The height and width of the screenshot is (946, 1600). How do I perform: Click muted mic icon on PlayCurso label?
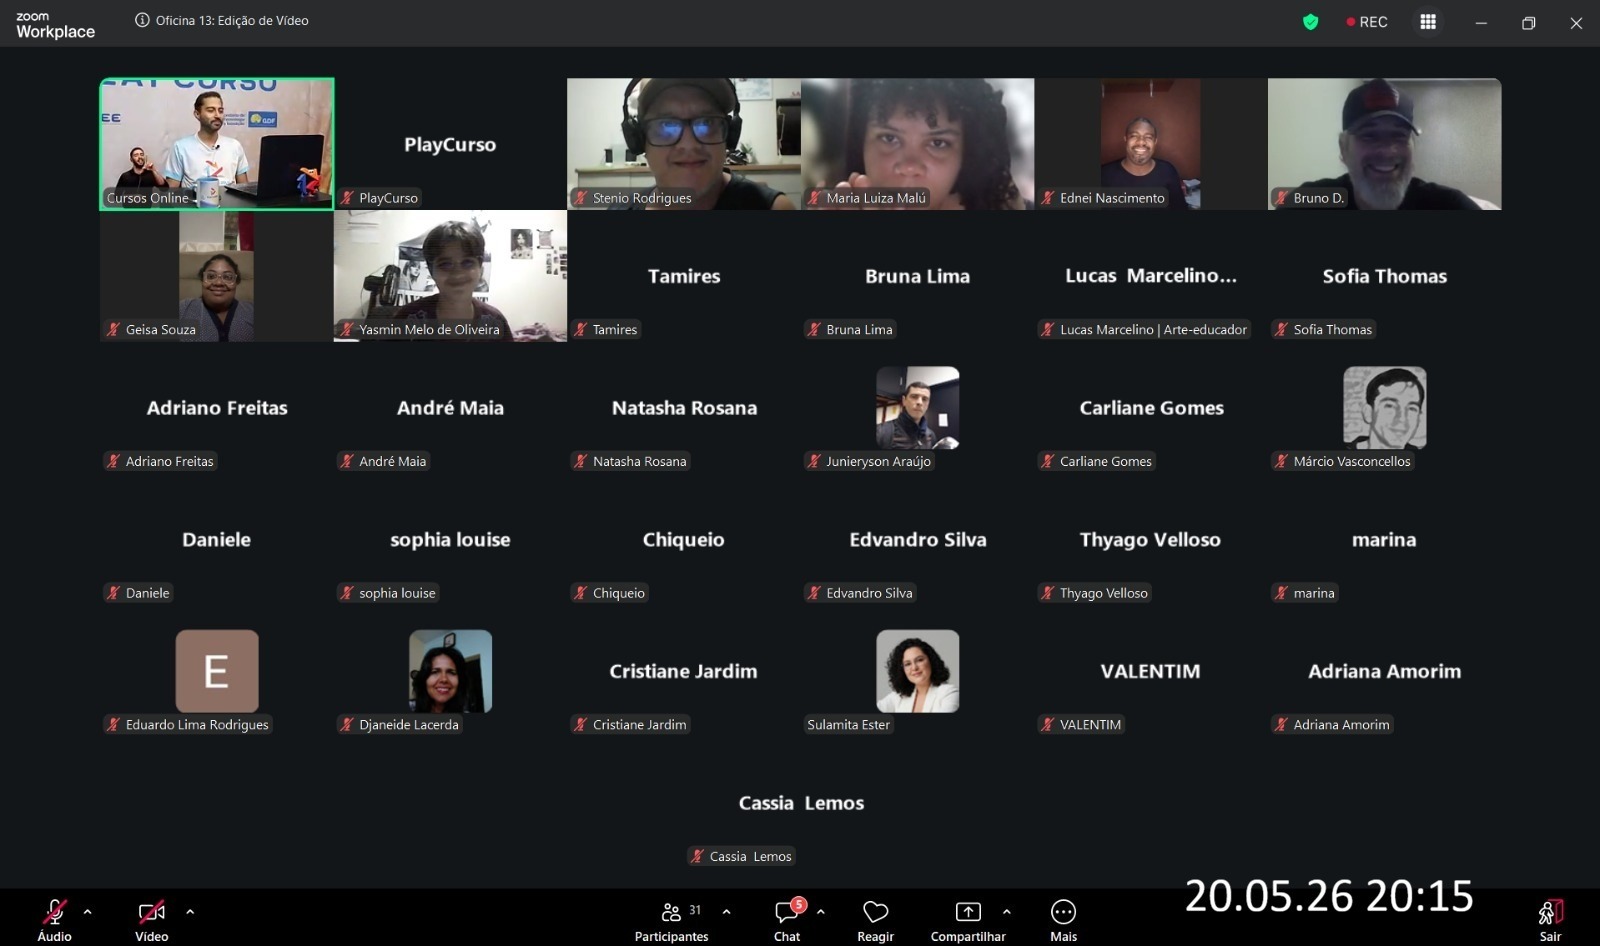point(347,198)
